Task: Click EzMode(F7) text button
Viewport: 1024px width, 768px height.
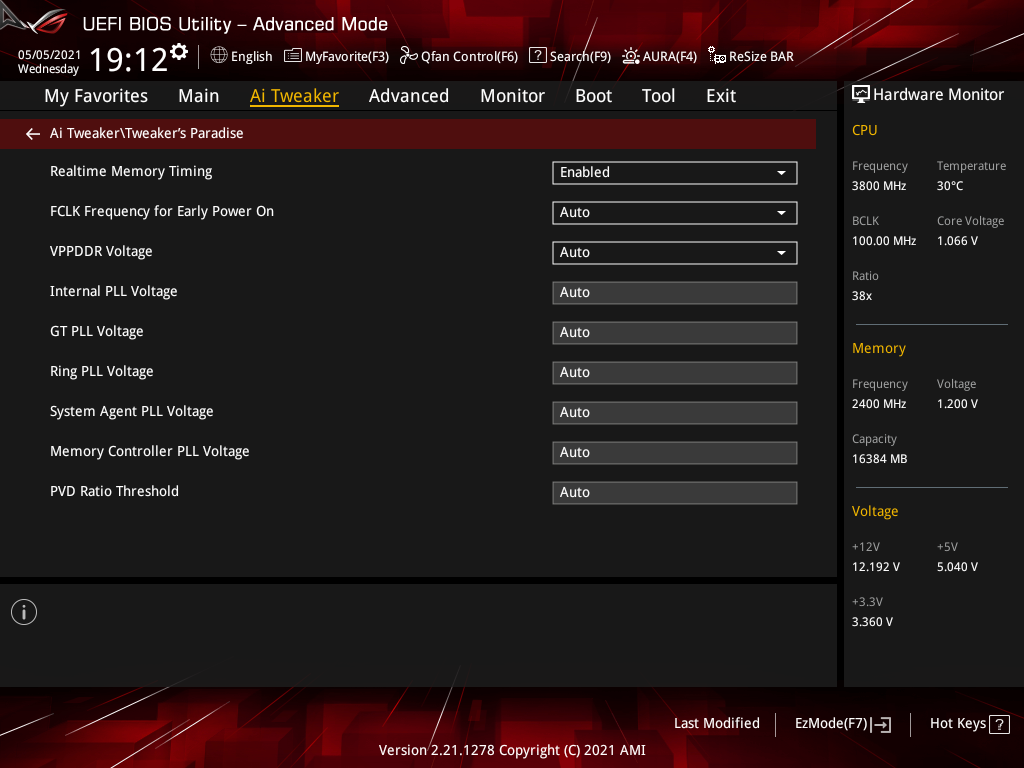Action: pos(831,724)
